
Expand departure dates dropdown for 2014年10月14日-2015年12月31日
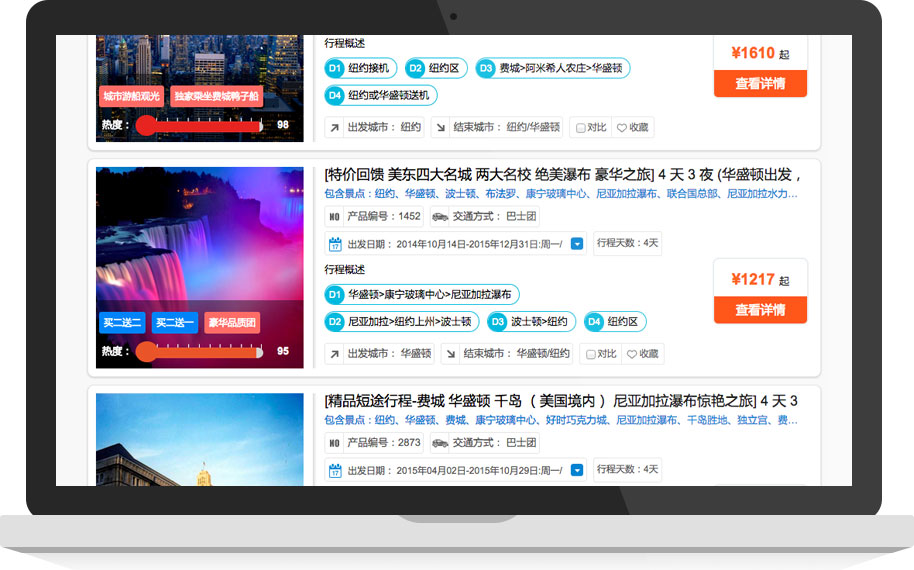(576, 244)
